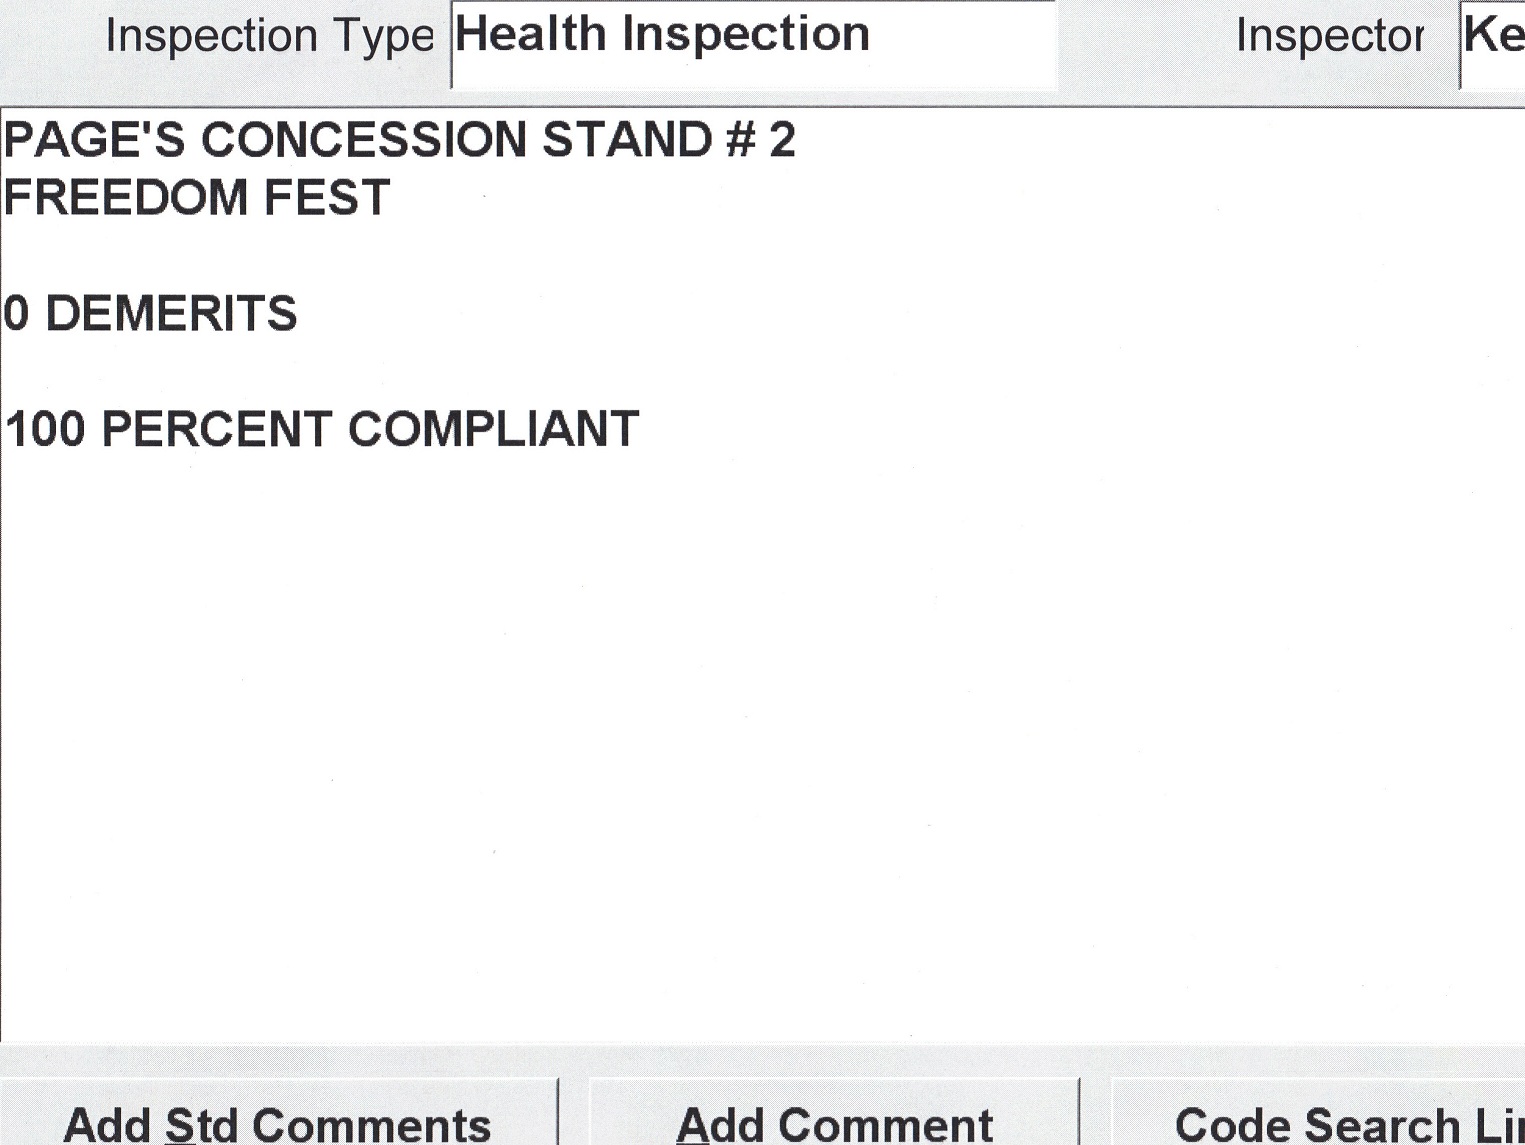Image resolution: width=1525 pixels, height=1145 pixels.
Task: Click the word FEST in the second line
Action: 327,197
